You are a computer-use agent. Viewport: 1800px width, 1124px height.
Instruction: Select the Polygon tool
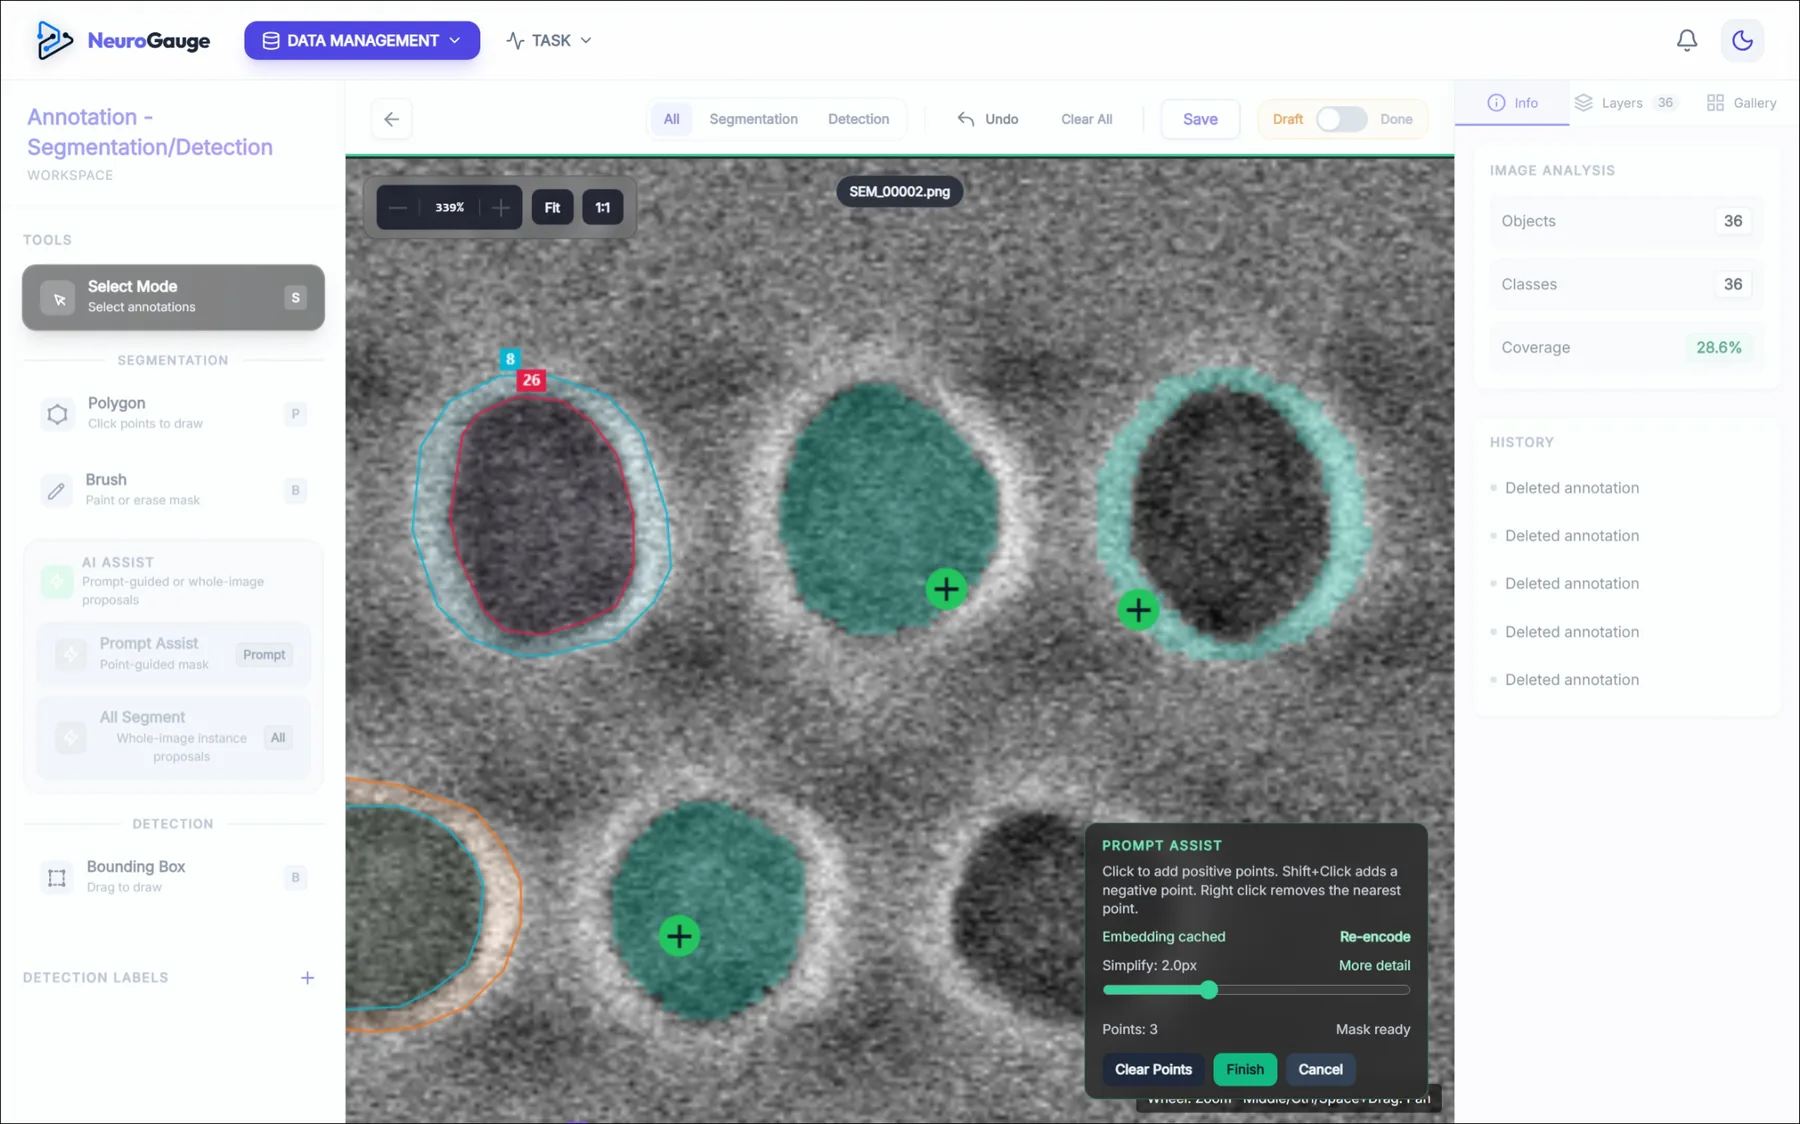tap(173, 413)
